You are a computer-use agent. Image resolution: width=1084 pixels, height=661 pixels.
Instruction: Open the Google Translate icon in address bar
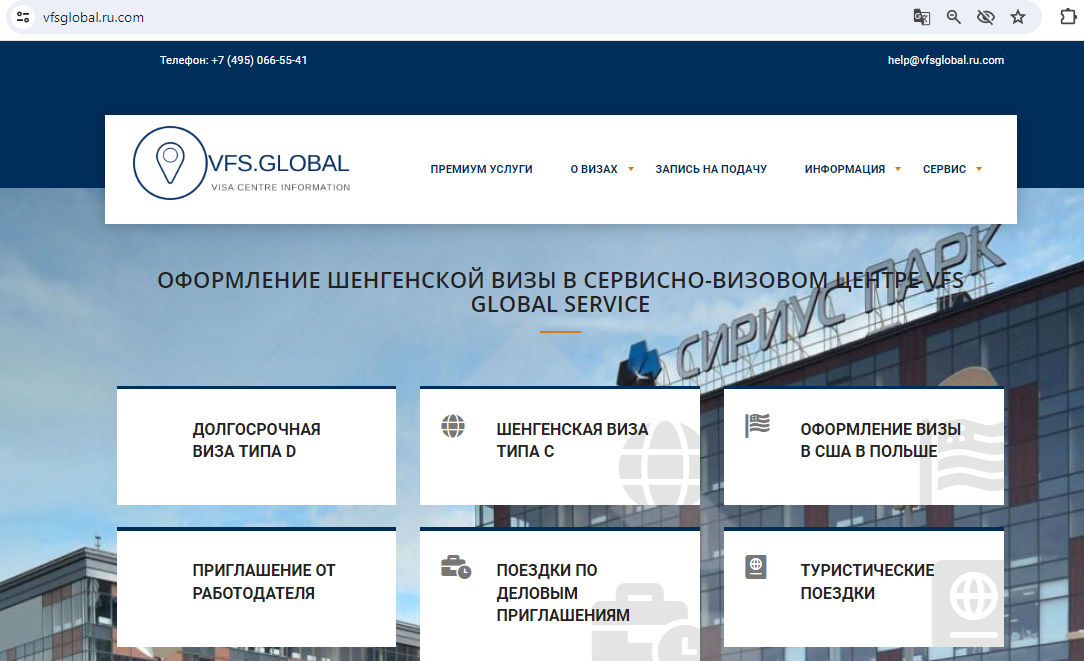[x=922, y=17]
